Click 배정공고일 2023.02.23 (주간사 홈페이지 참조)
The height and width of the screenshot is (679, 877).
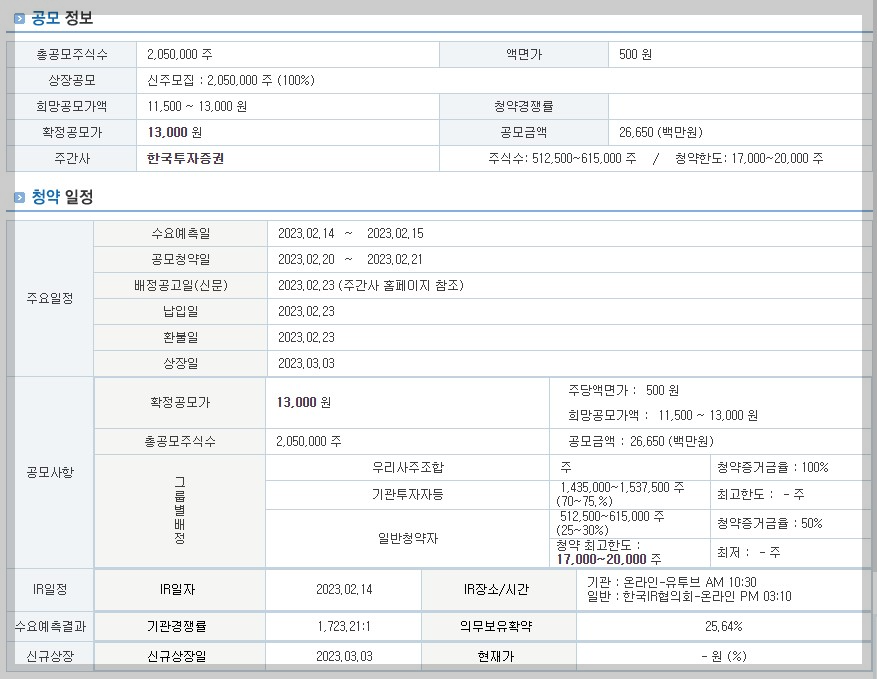coord(371,286)
